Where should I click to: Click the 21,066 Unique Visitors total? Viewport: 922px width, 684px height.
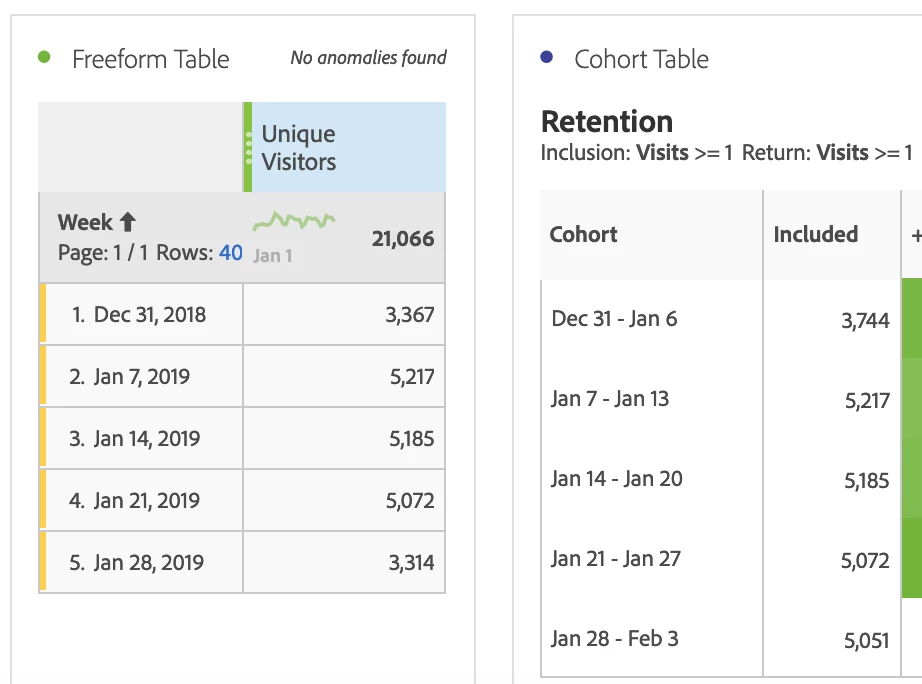[x=402, y=239]
